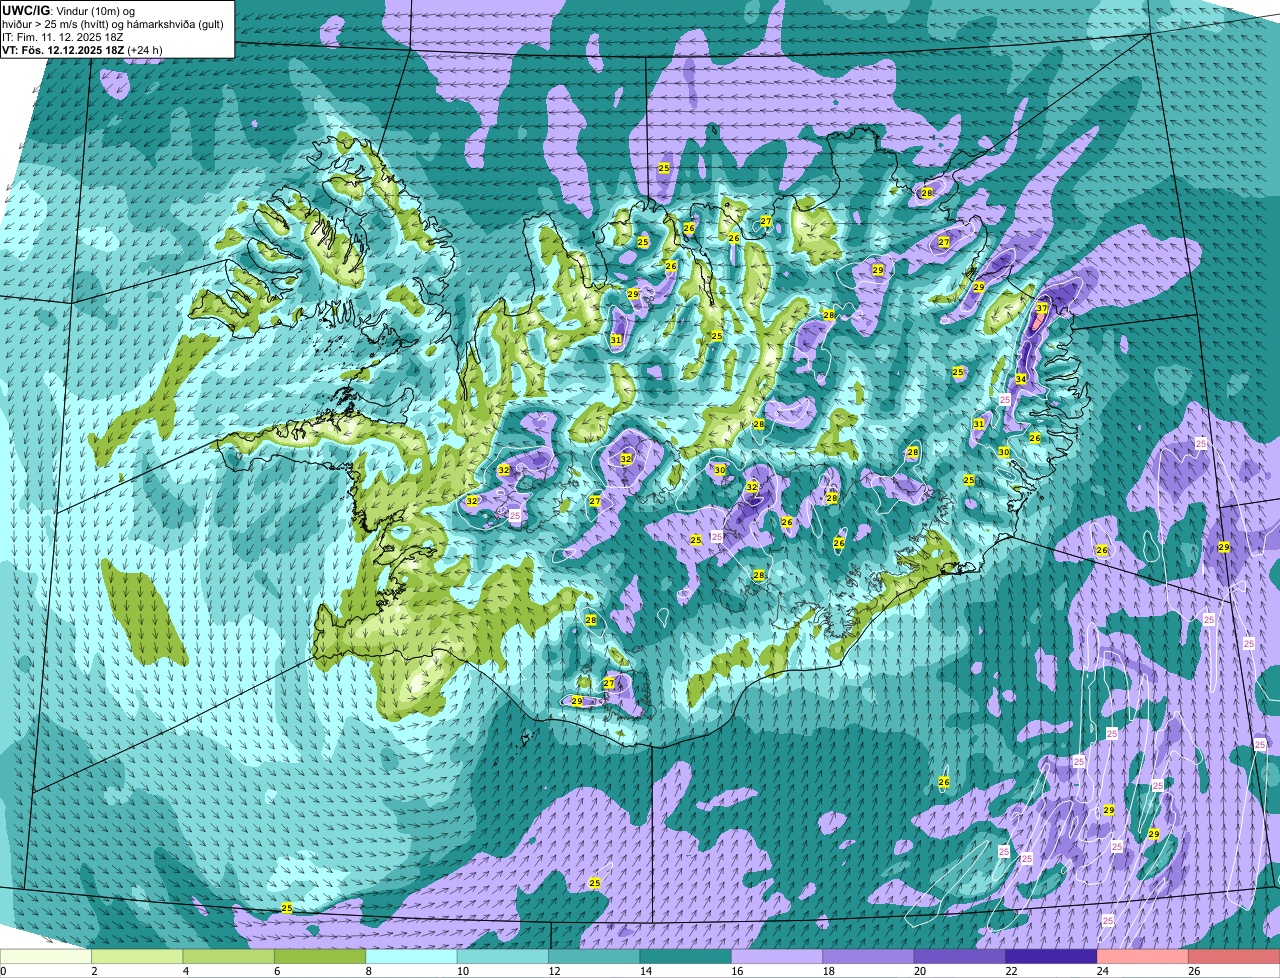Click the legend swatch between 4 and 6
This screenshot has width=1280, height=978.
(x=229, y=957)
